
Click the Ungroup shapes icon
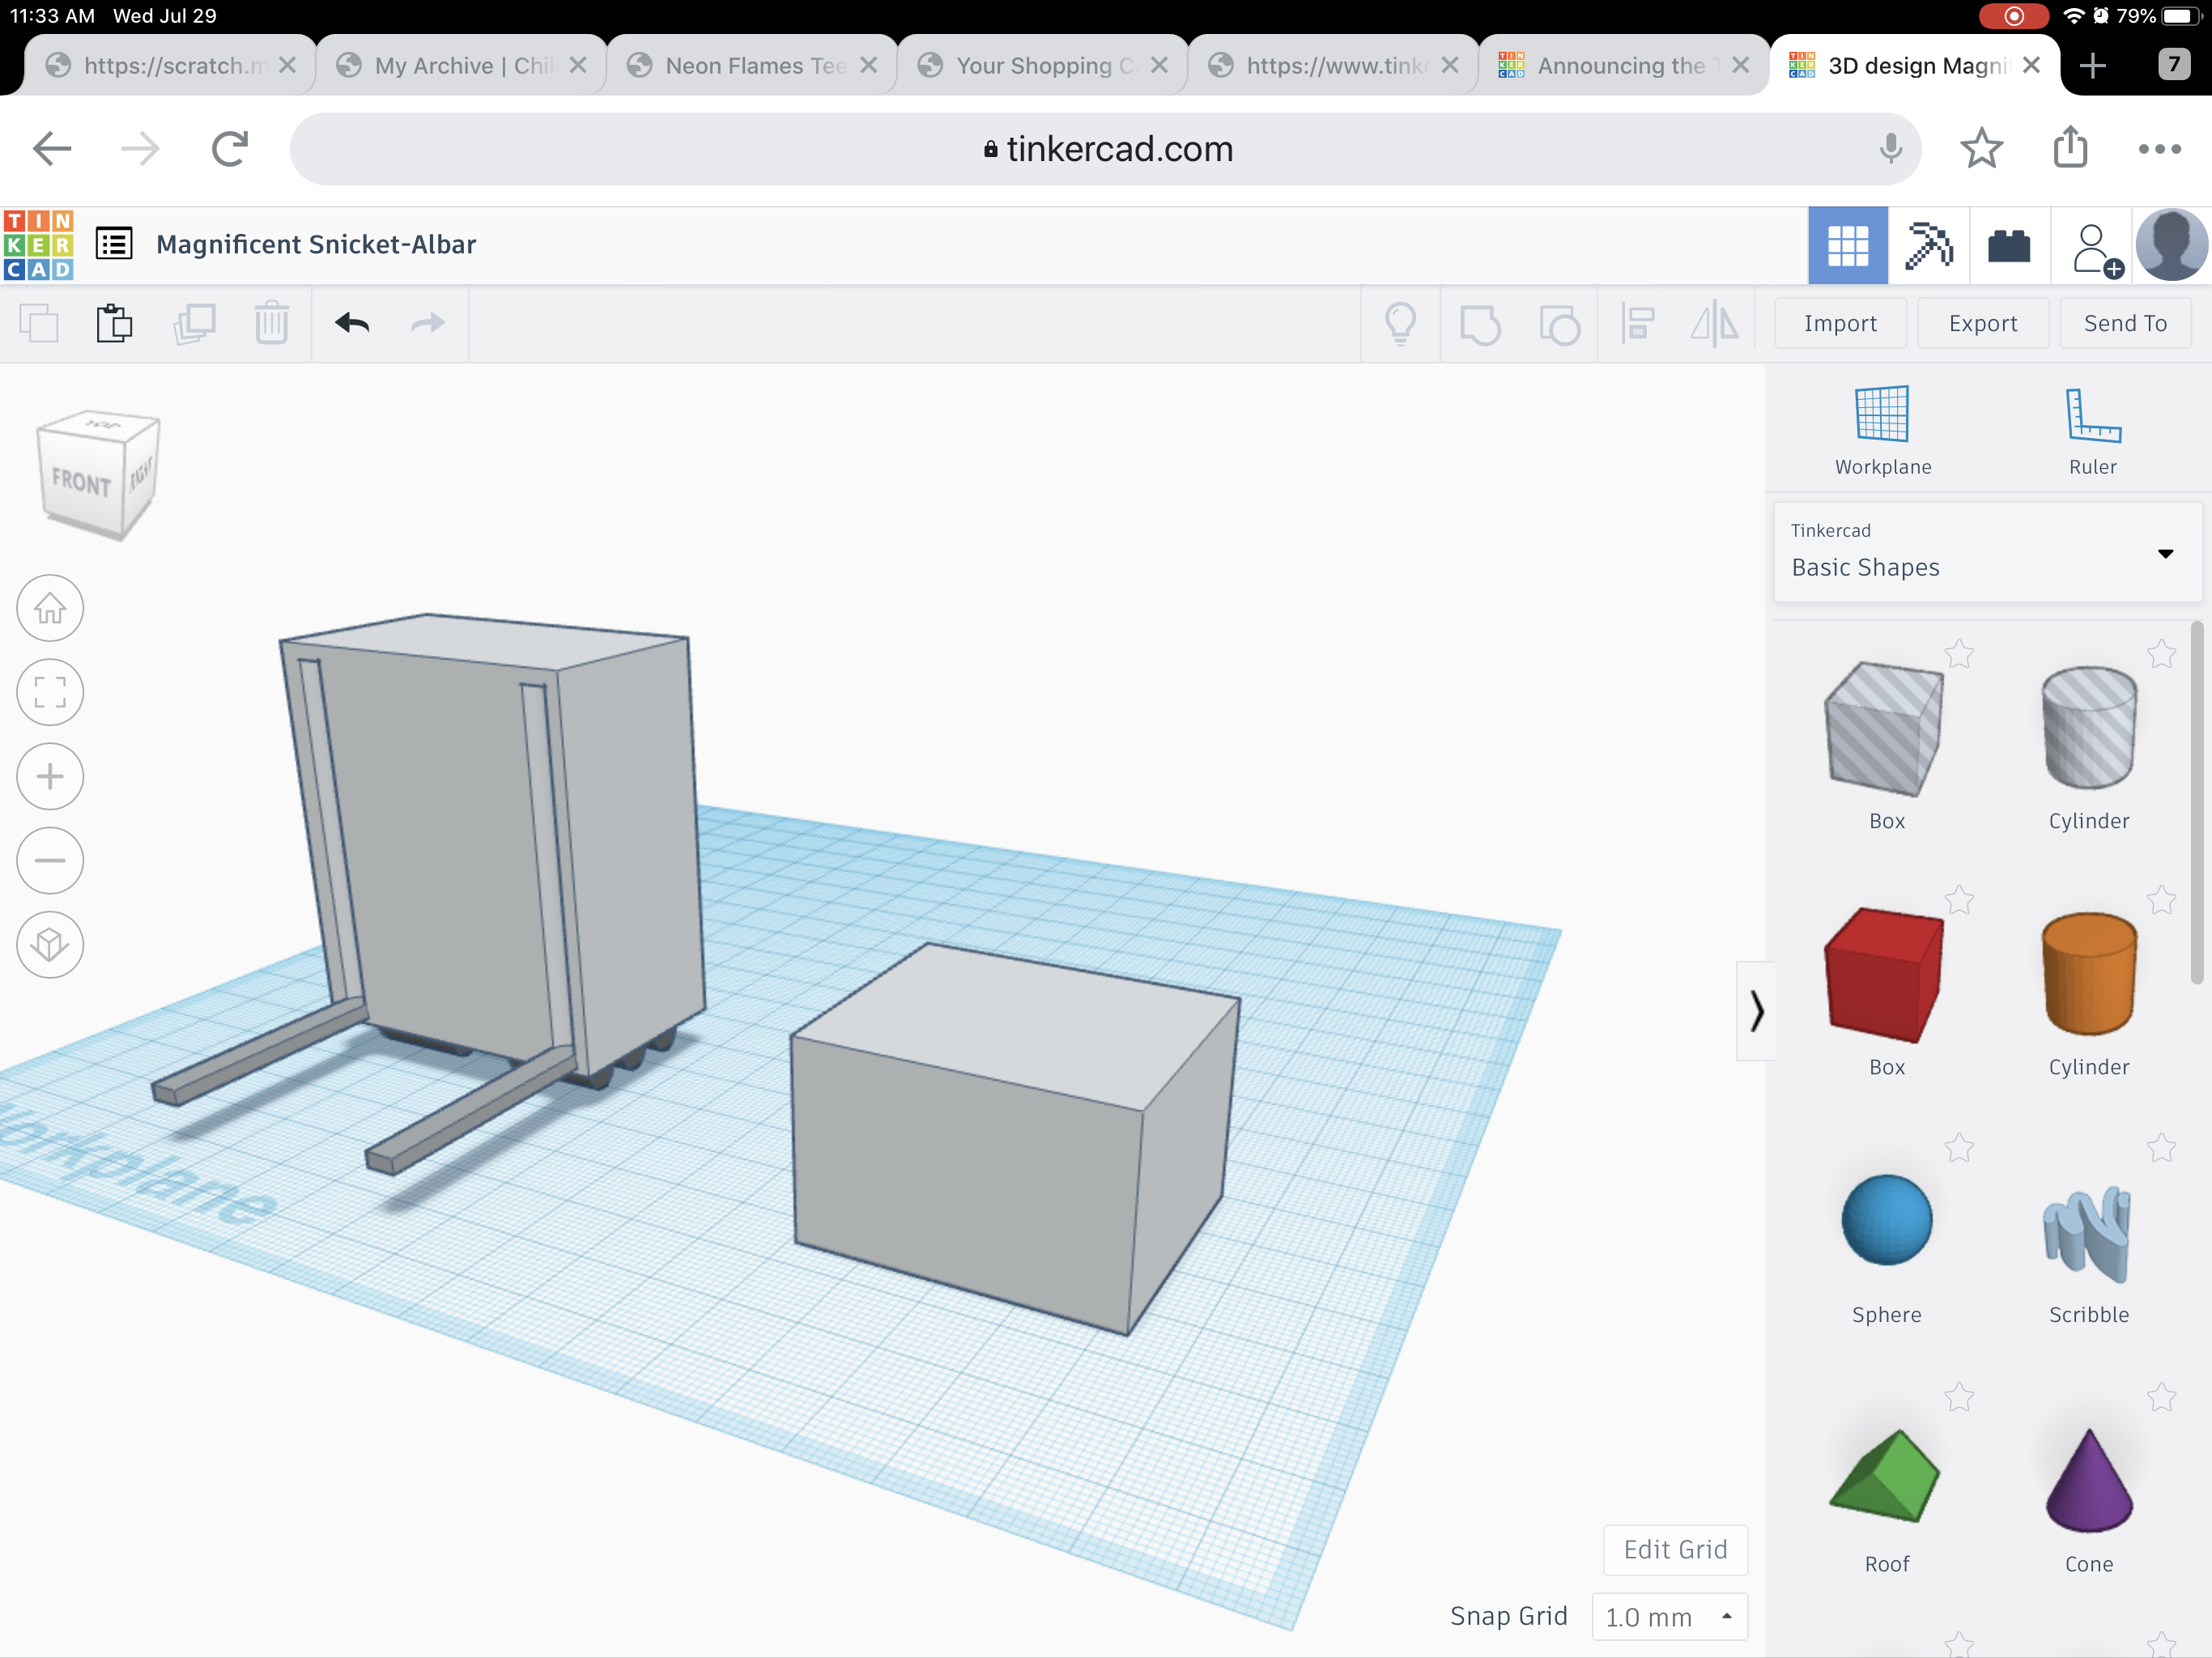1559,324
